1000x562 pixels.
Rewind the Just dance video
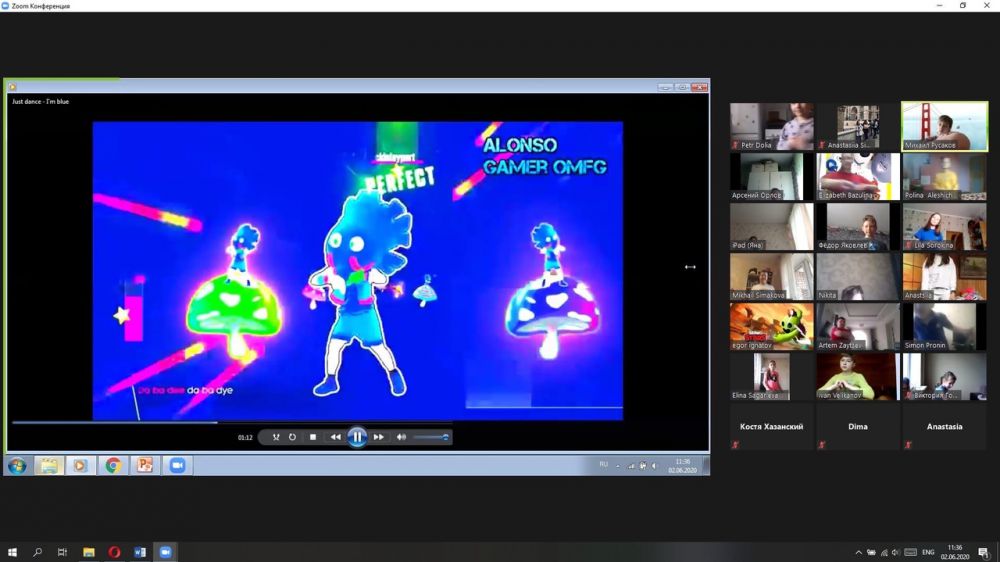pyautogui.click(x=335, y=437)
